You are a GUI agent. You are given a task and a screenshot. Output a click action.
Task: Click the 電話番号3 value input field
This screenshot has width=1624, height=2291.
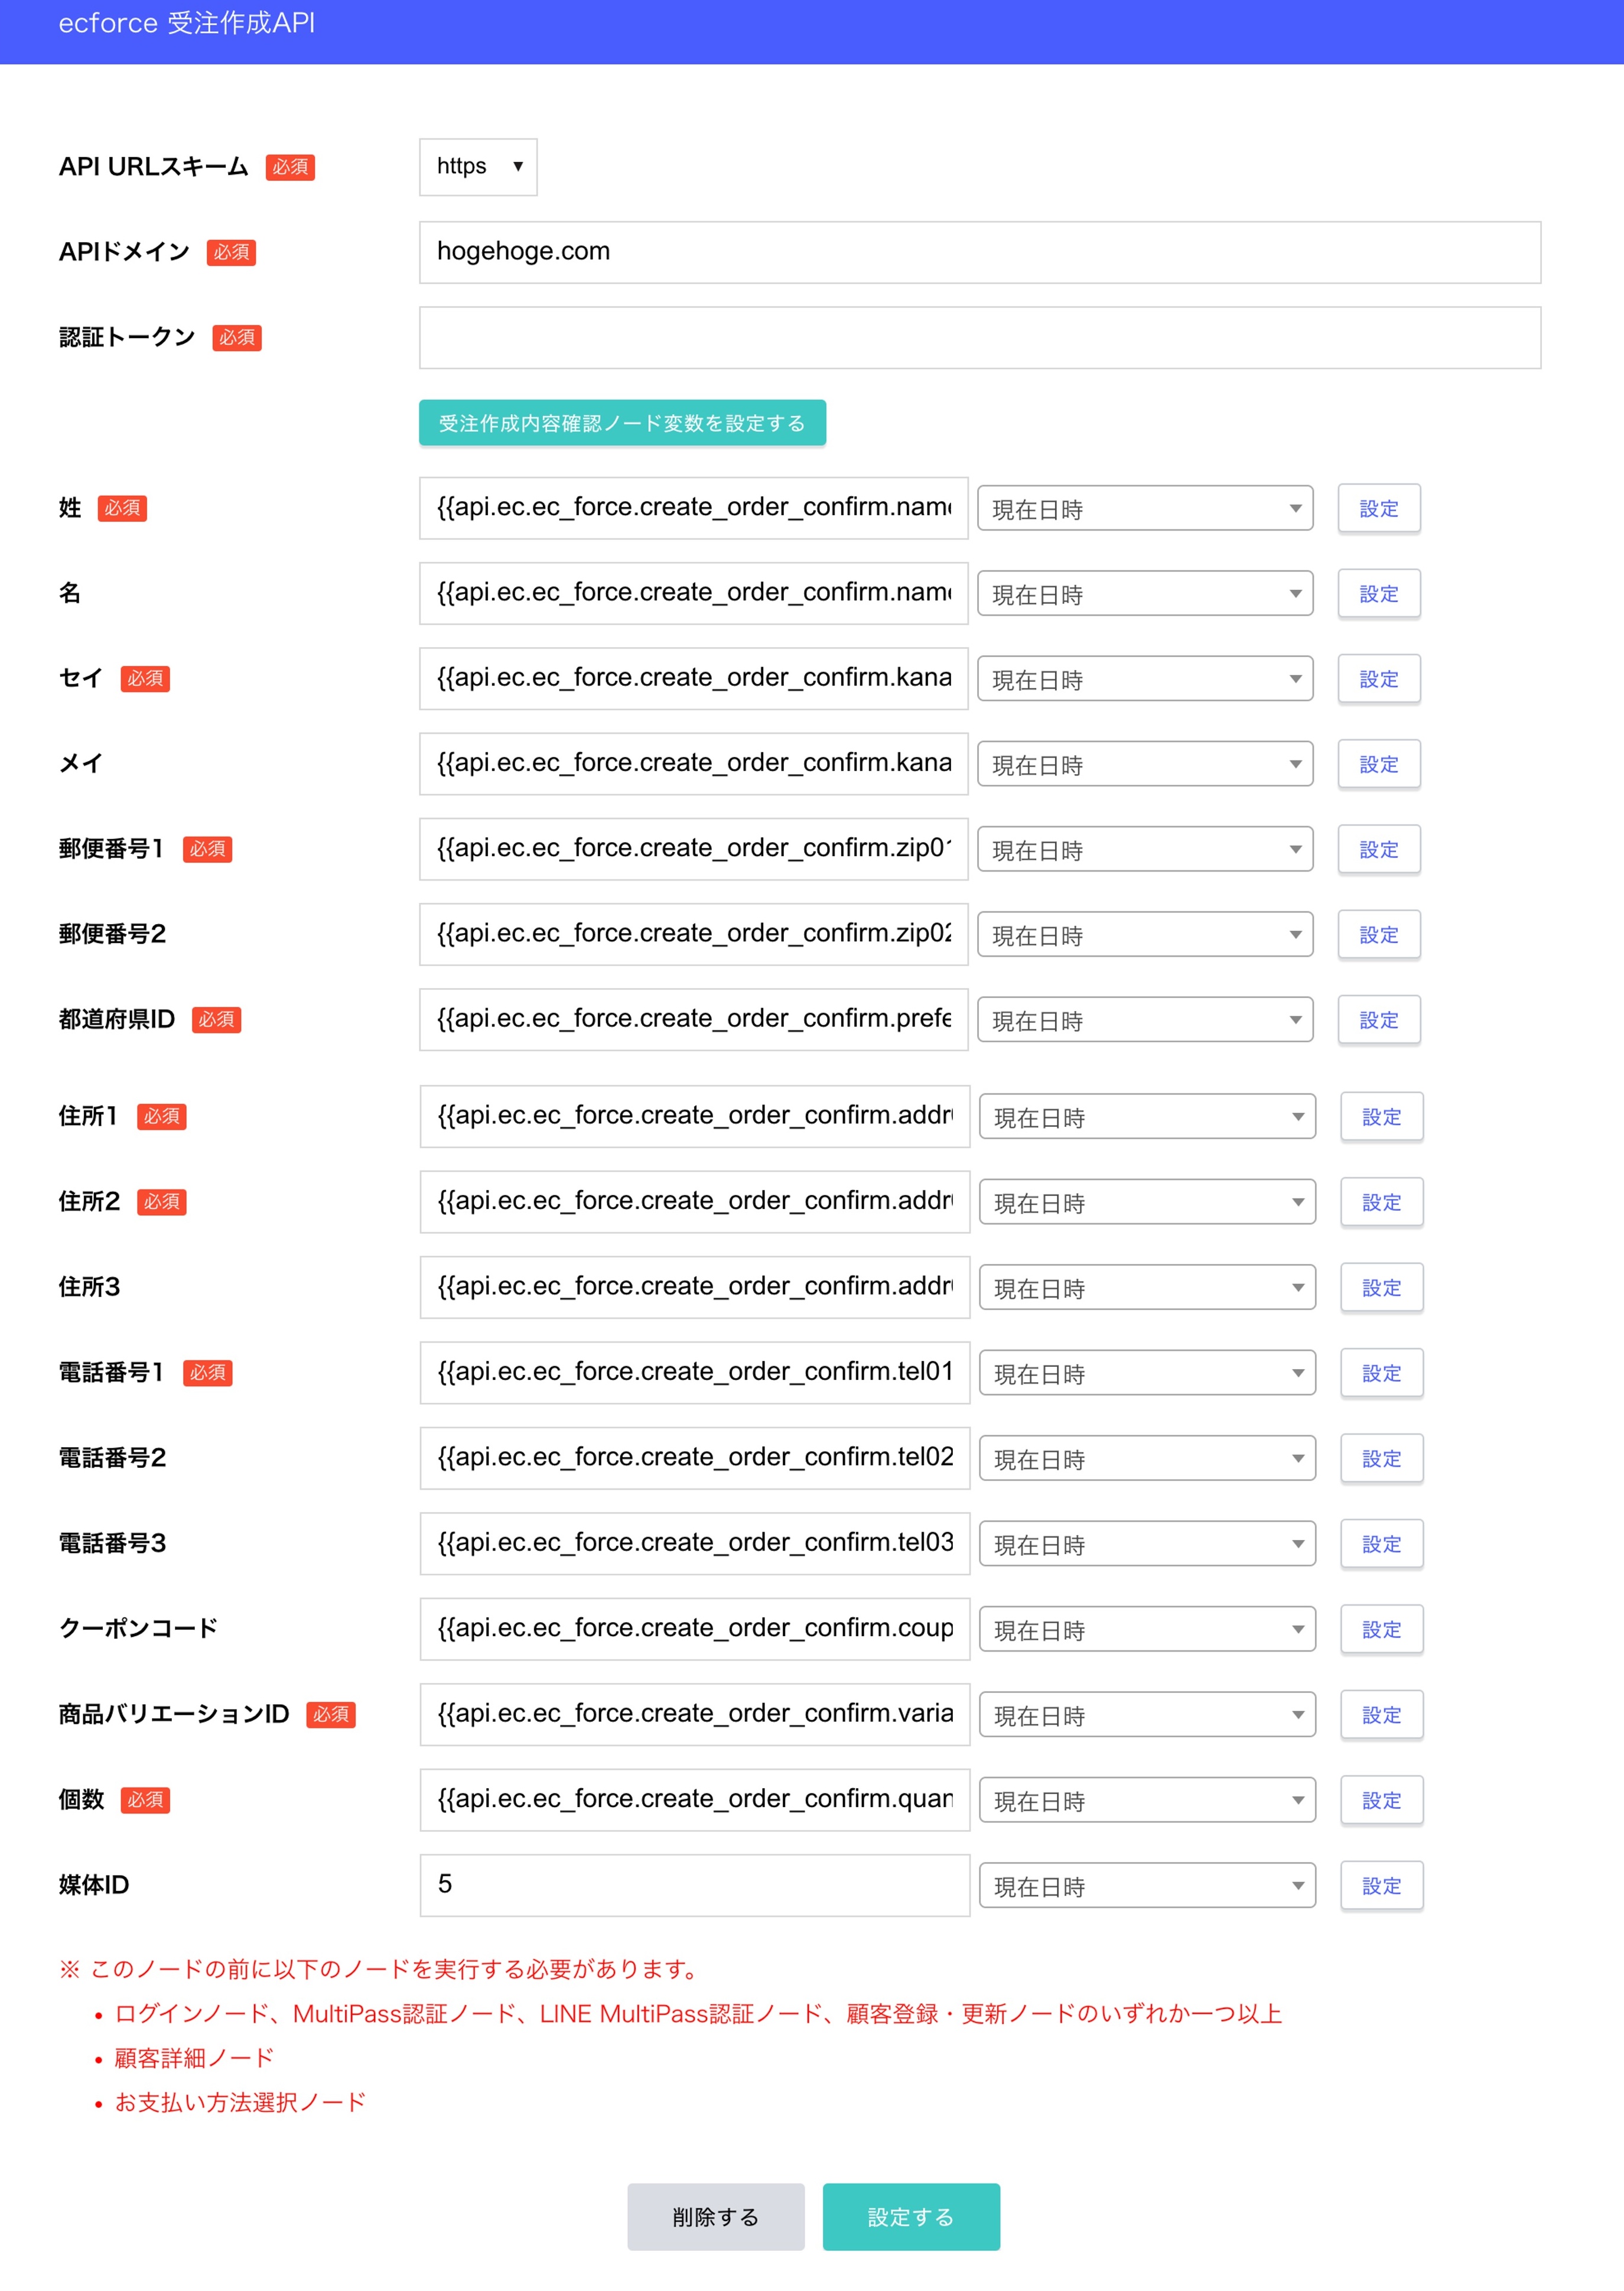[x=695, y=1543]
